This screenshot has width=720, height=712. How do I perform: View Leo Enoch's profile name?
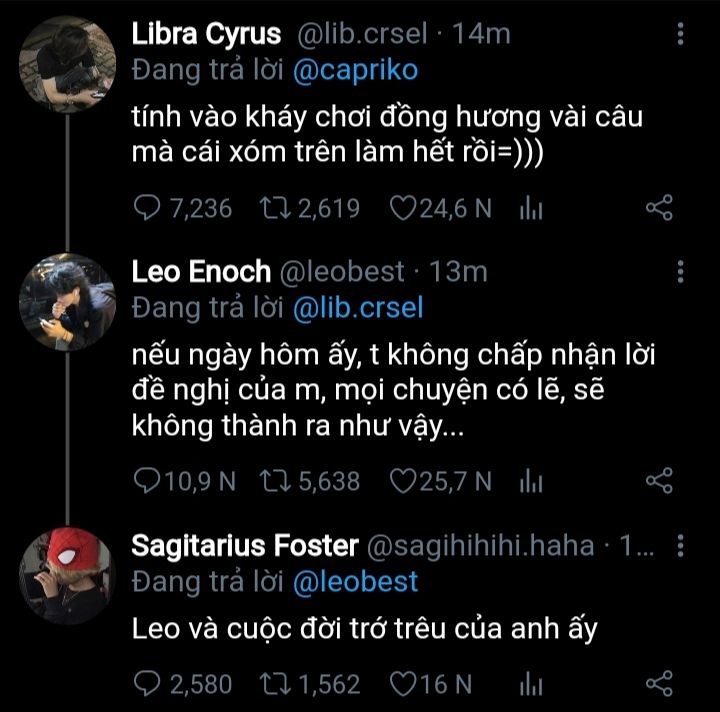(201, 271)
